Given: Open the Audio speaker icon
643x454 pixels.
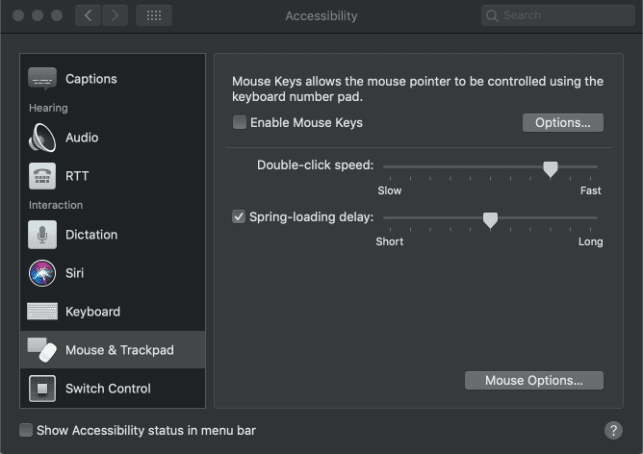Looking at the screenshot, I should 42,137.
